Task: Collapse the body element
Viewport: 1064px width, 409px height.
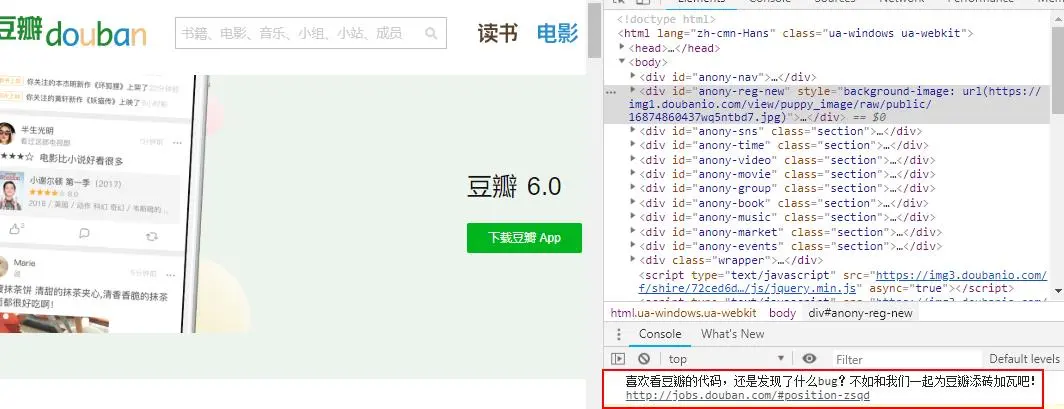Action: [x=624, y=62]
